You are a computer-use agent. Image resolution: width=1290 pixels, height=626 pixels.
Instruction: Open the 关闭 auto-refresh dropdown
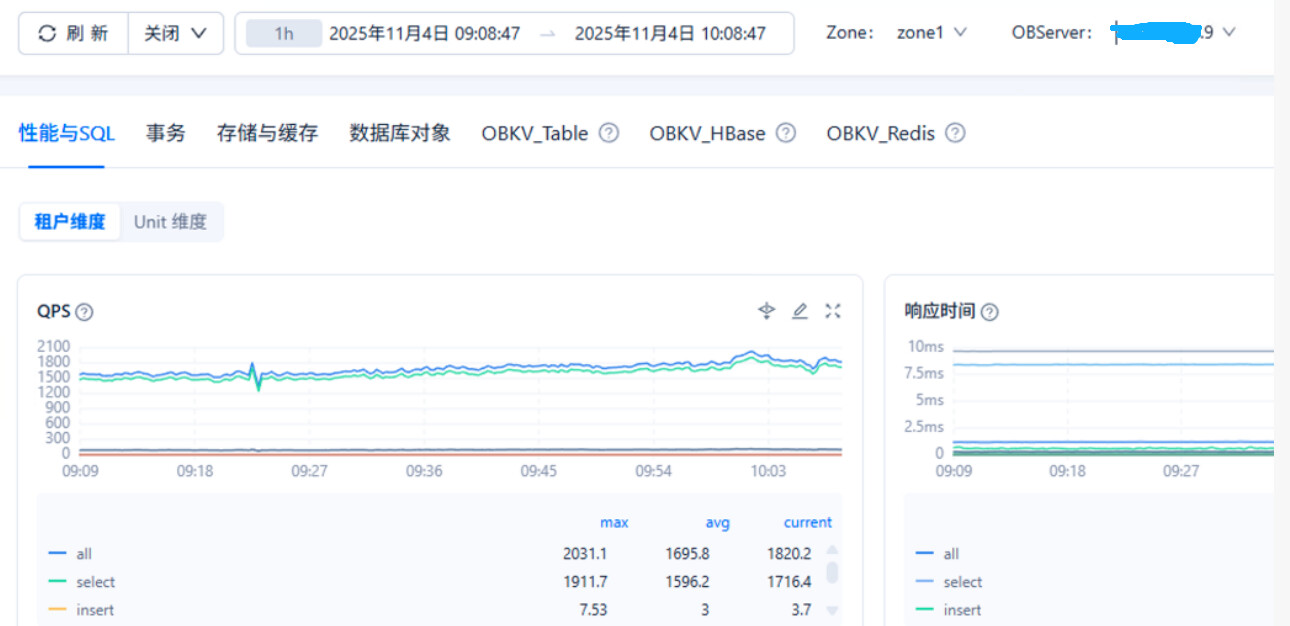click(x=175, y=33)
